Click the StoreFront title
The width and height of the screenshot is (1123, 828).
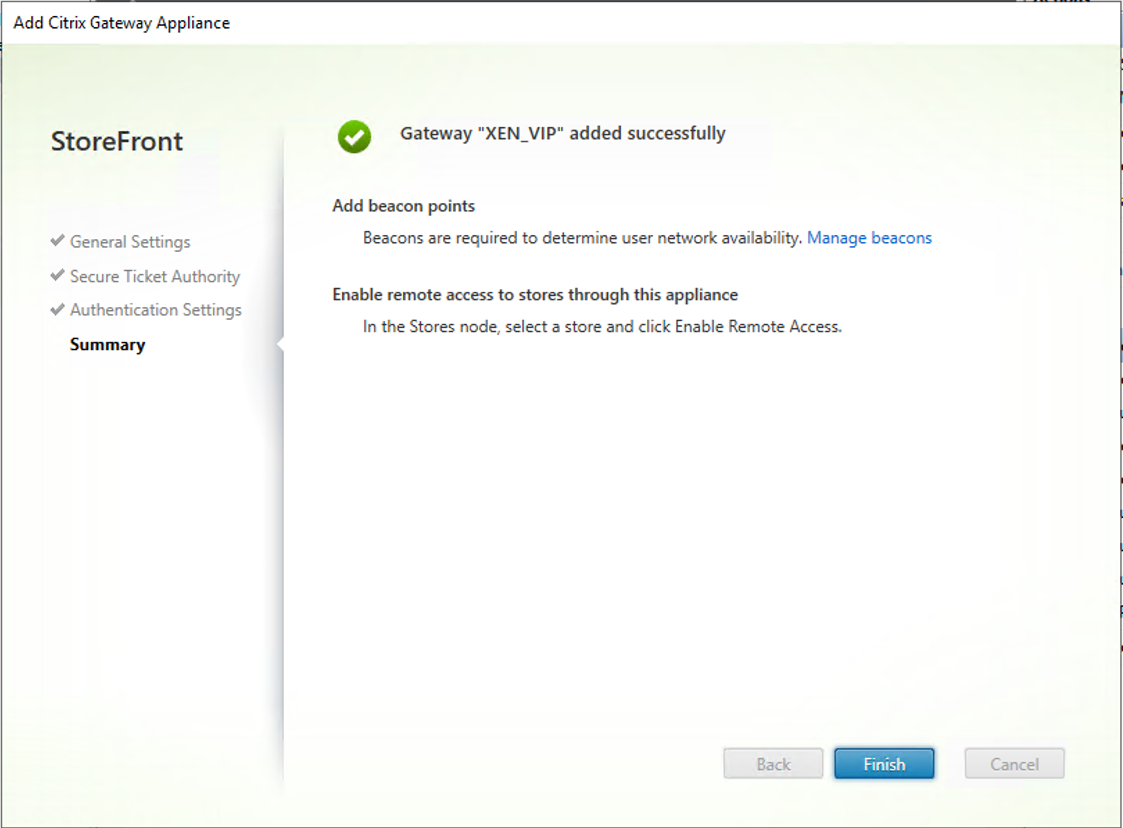click(117, 141)
